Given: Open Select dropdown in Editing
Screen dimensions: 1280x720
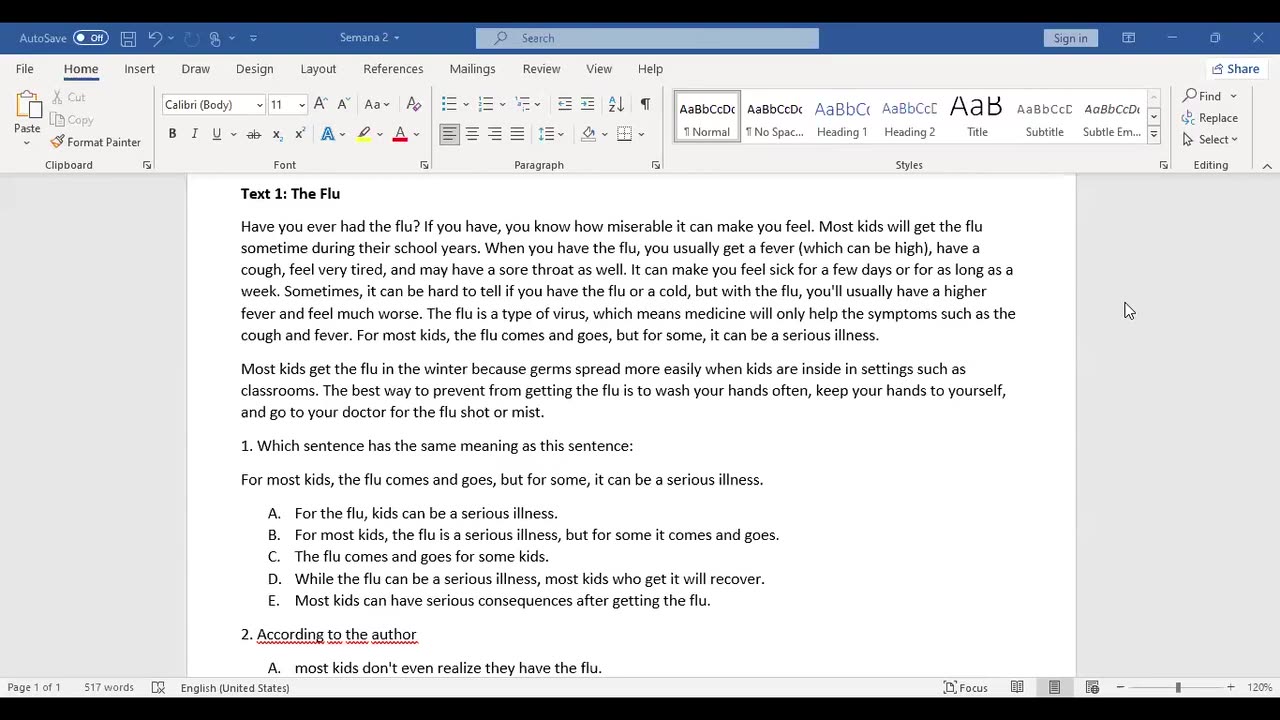Looking at the screenshot, I should (1211, 140).
